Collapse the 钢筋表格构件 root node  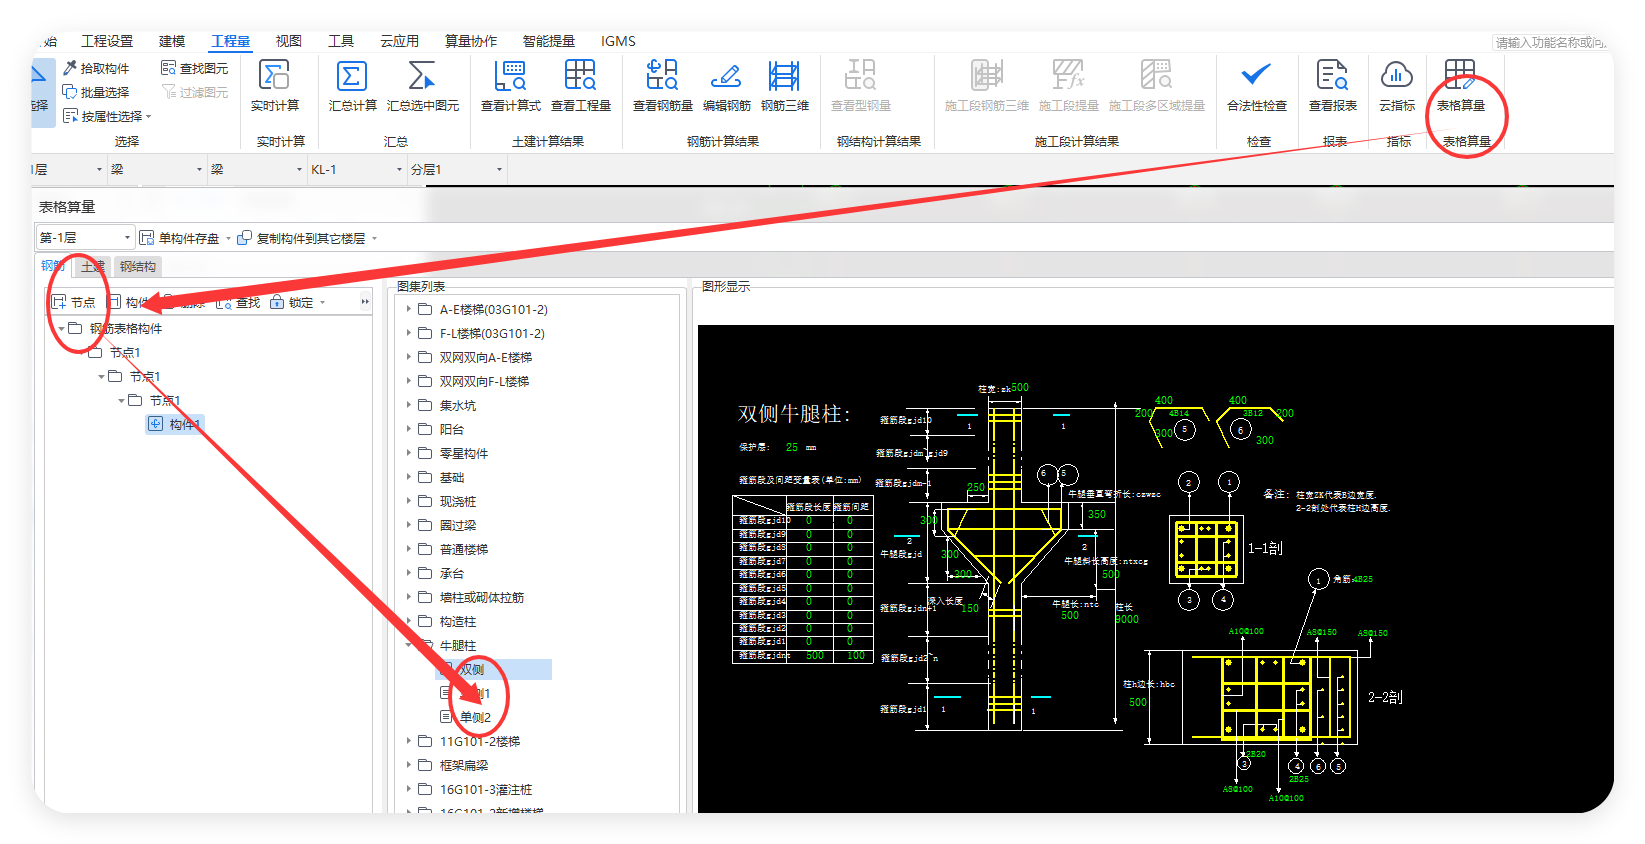61,328
